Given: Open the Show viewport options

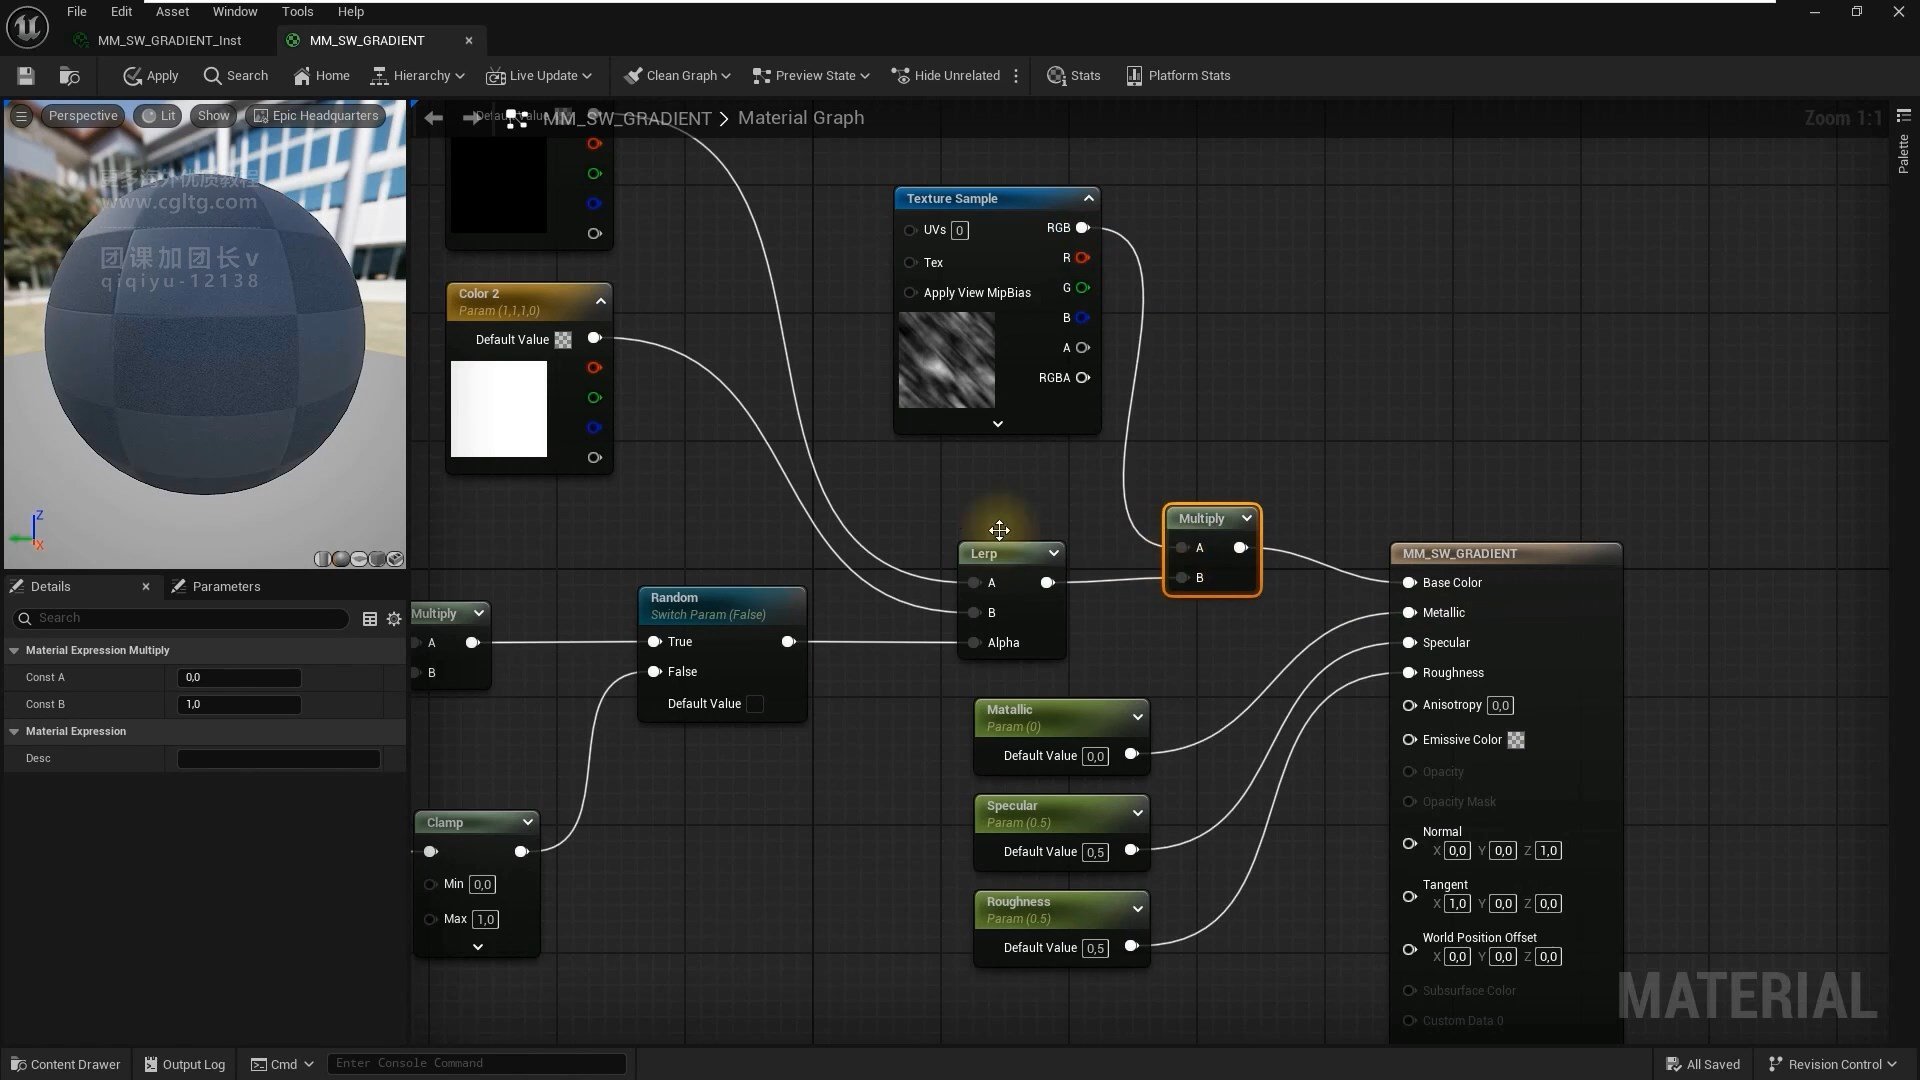Looking at the screenshot, I should coord(213,116).
